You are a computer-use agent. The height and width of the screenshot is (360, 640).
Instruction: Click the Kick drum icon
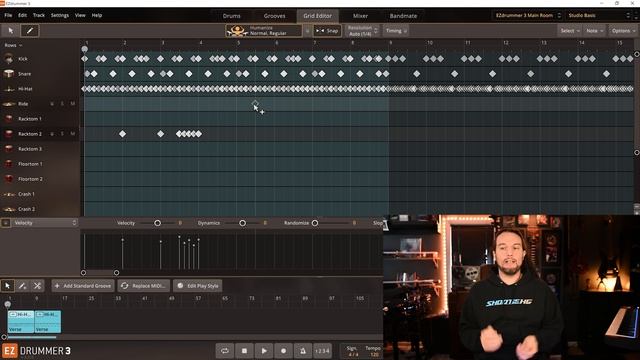coord(9,59)
